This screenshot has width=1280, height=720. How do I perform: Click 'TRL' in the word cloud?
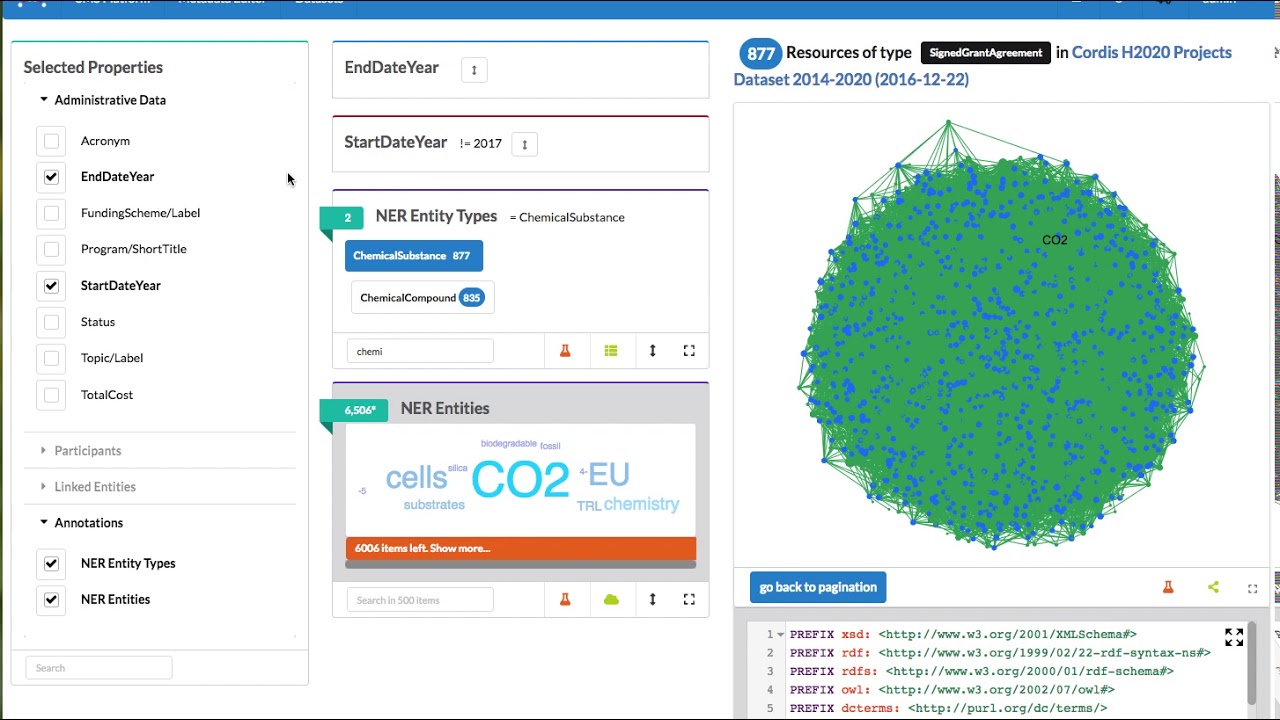point(589,506)
